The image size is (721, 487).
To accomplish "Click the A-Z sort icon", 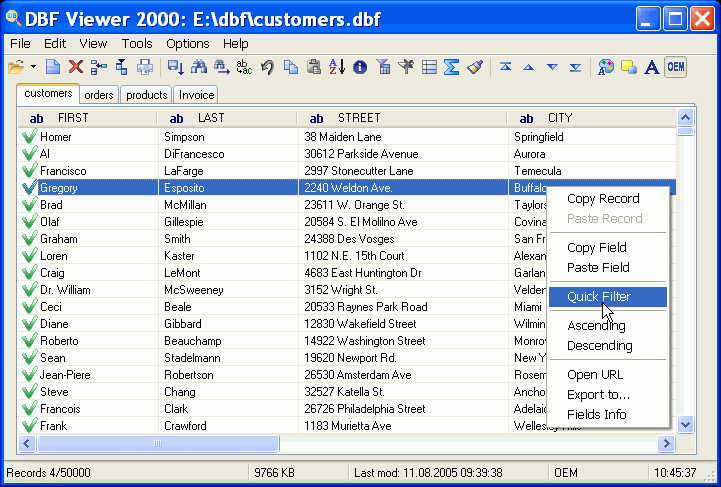I will (337, 67).
